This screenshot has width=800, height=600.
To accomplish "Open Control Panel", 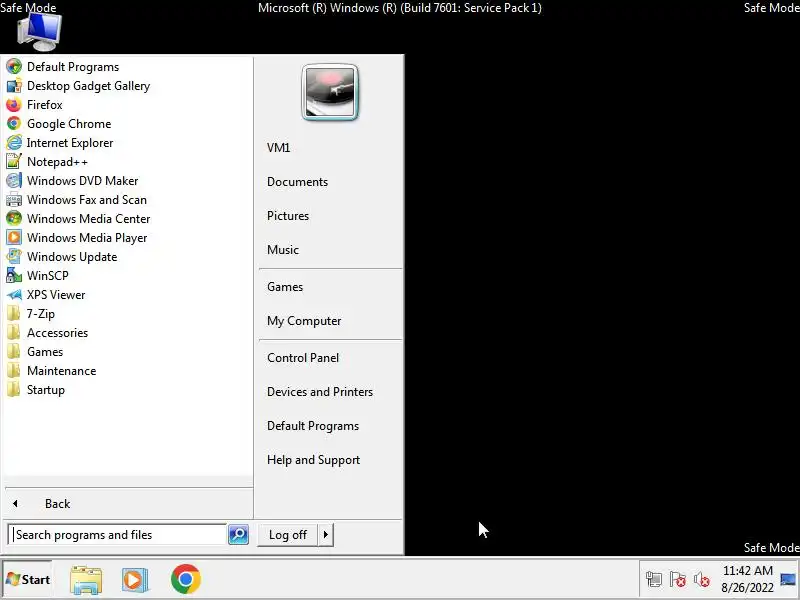I will (303, 358).
